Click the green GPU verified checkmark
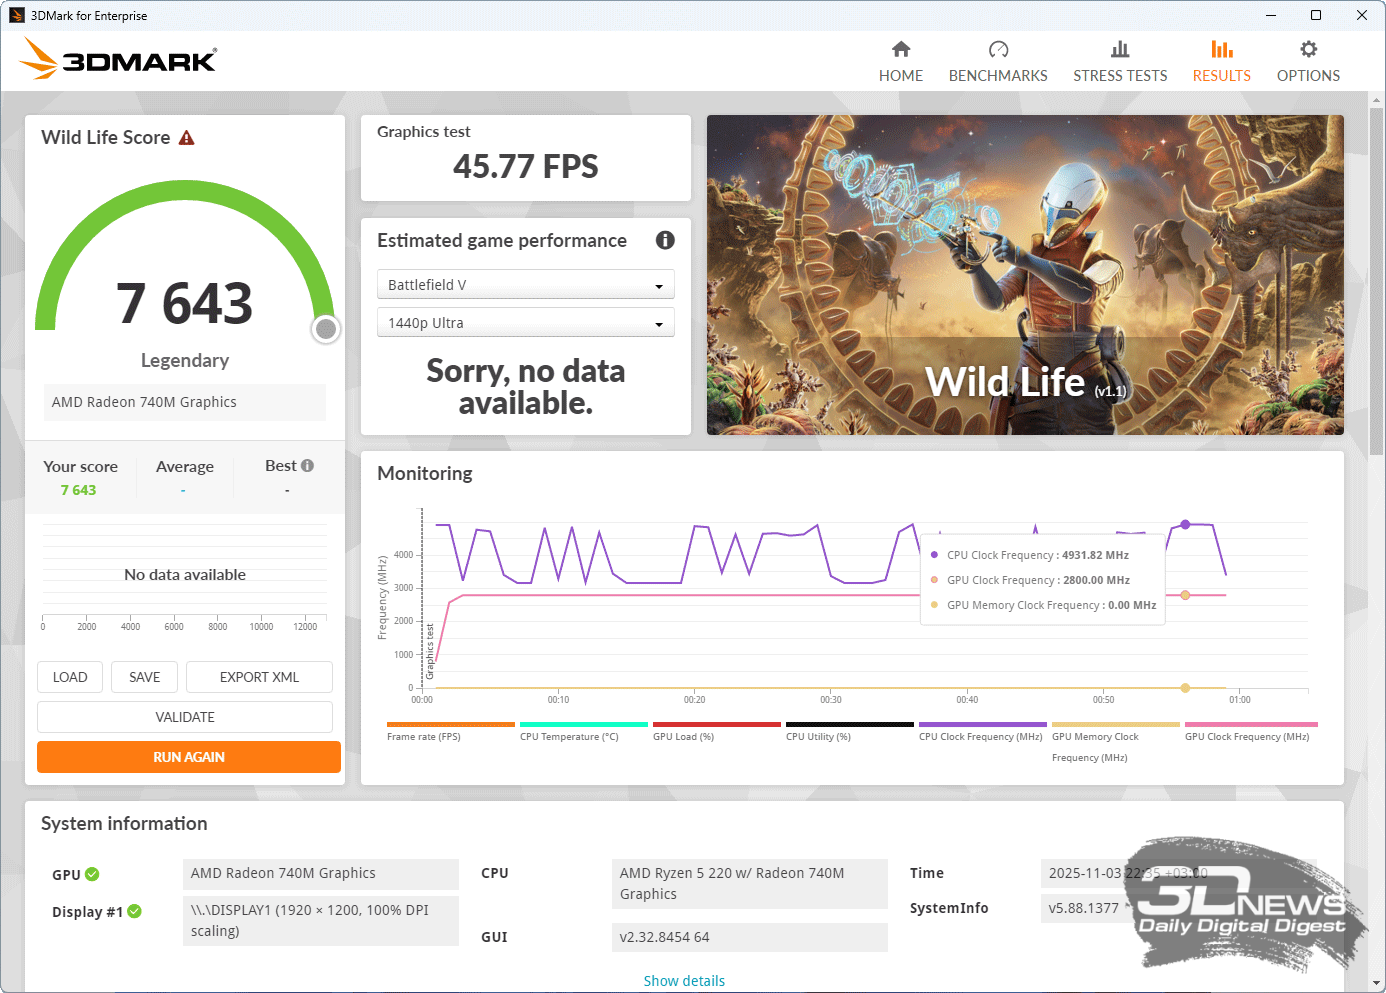1386x993 pixels. pos(93,874)
